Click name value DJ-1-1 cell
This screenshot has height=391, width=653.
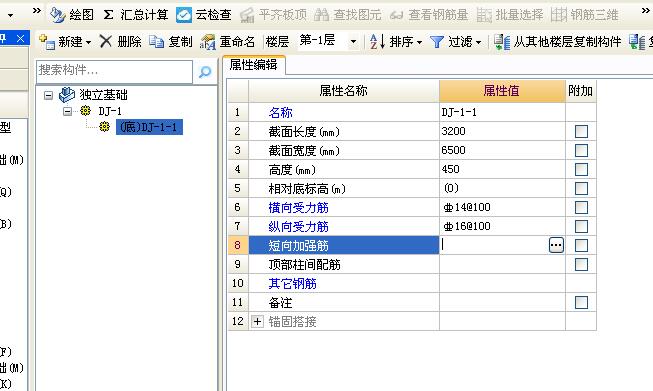click(x=502, y=112)
